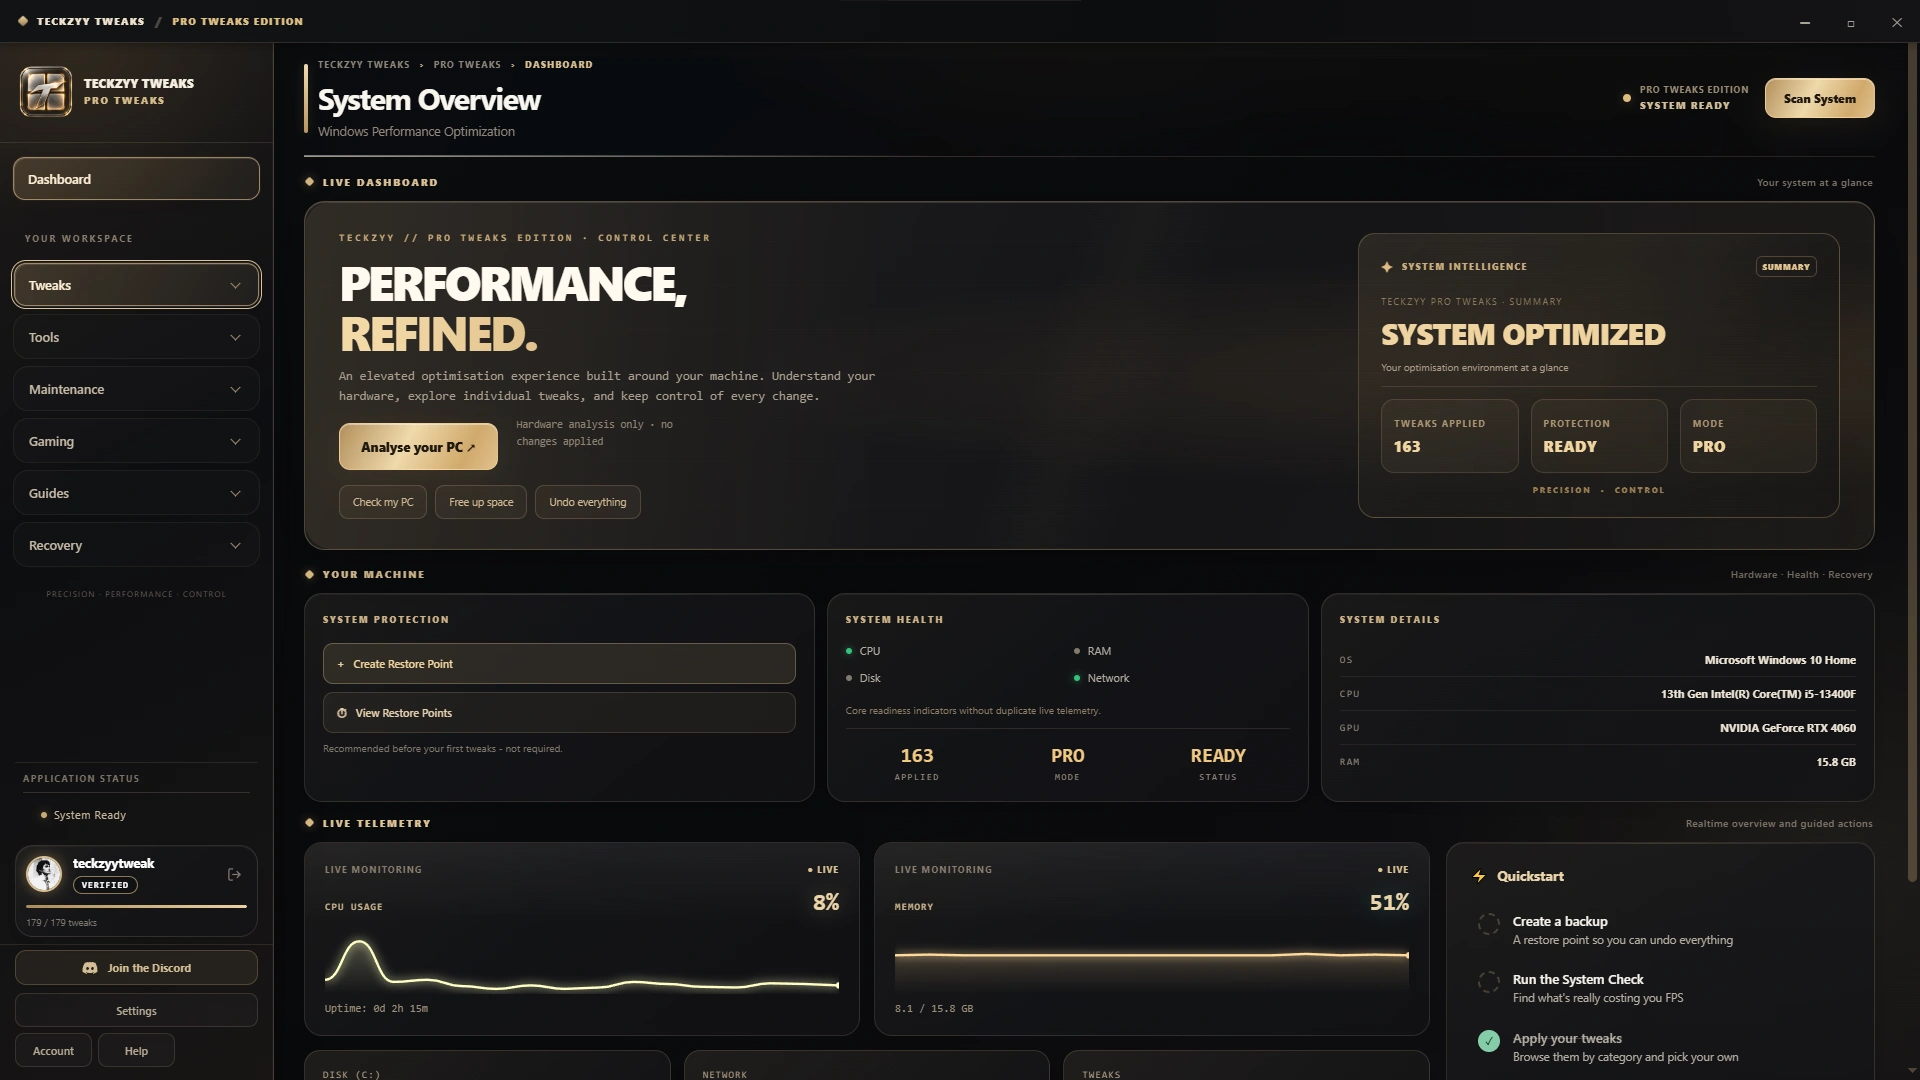This screenshot has width=1920, height=1080.
Task: Click the Scan System button
Action: tap(1819, 98)
